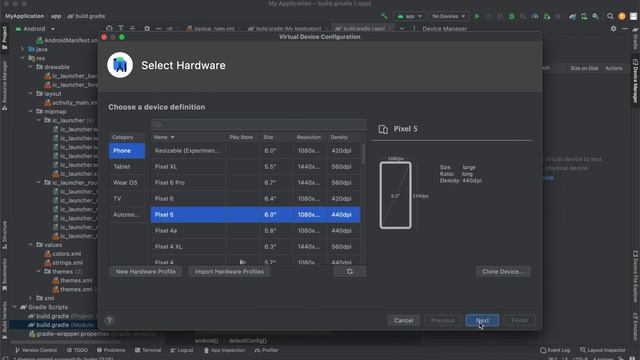Click the Cancel button
This screenshot has height=360, width=640.
click(404, 320)
